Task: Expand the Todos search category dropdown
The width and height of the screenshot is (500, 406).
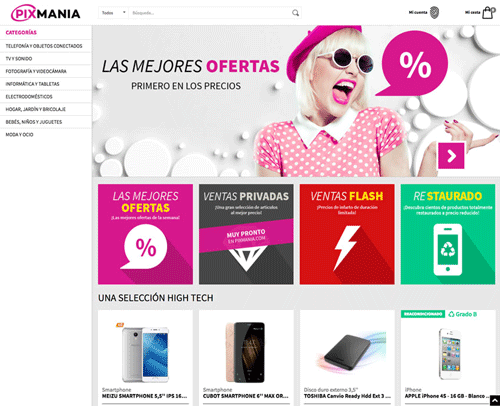Action: tap(113, 13)
